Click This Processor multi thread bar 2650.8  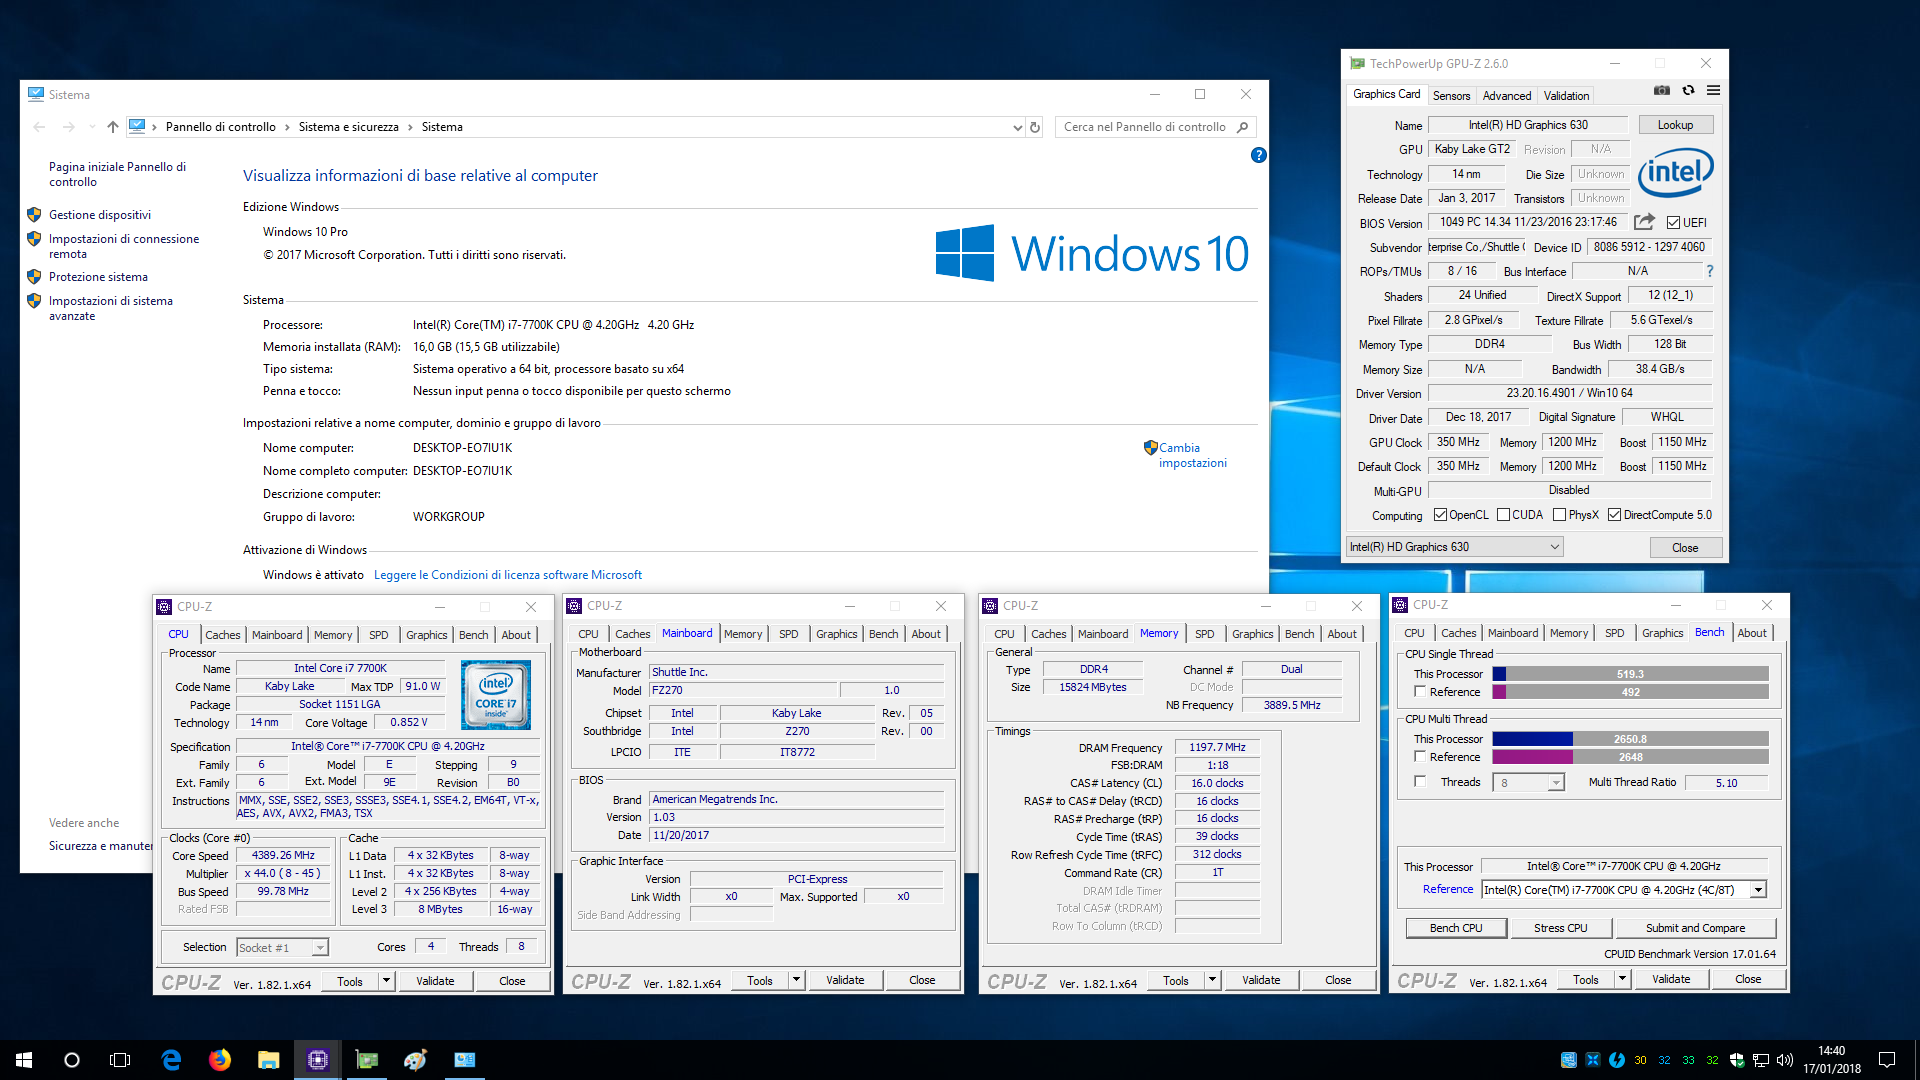coord(1630,739)
